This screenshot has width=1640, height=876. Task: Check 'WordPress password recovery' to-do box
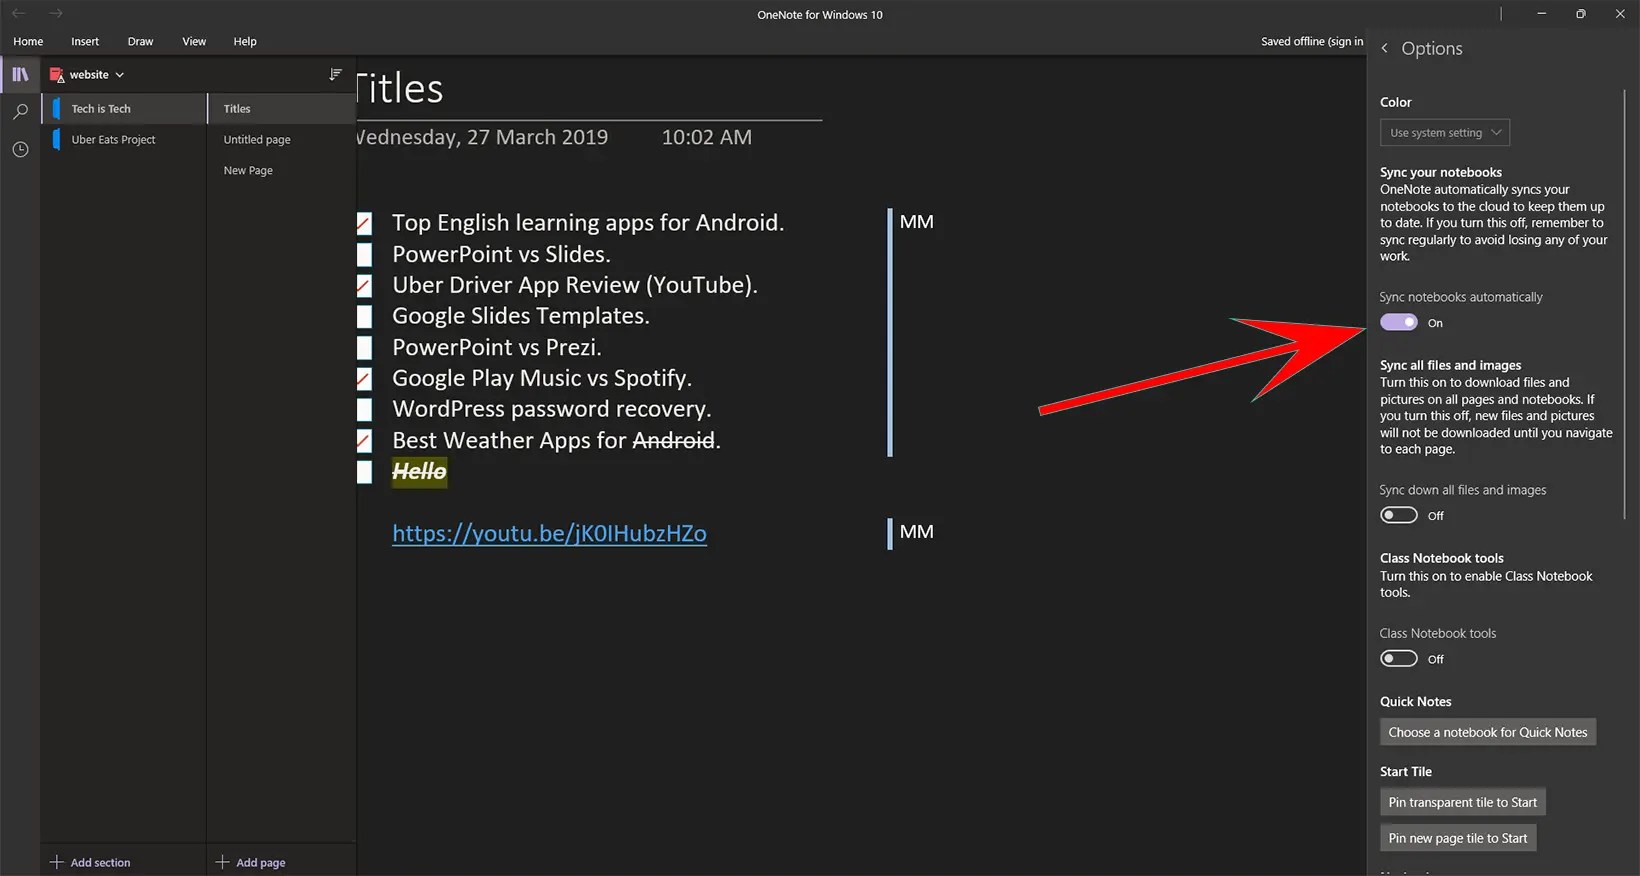tap(364, 410)
